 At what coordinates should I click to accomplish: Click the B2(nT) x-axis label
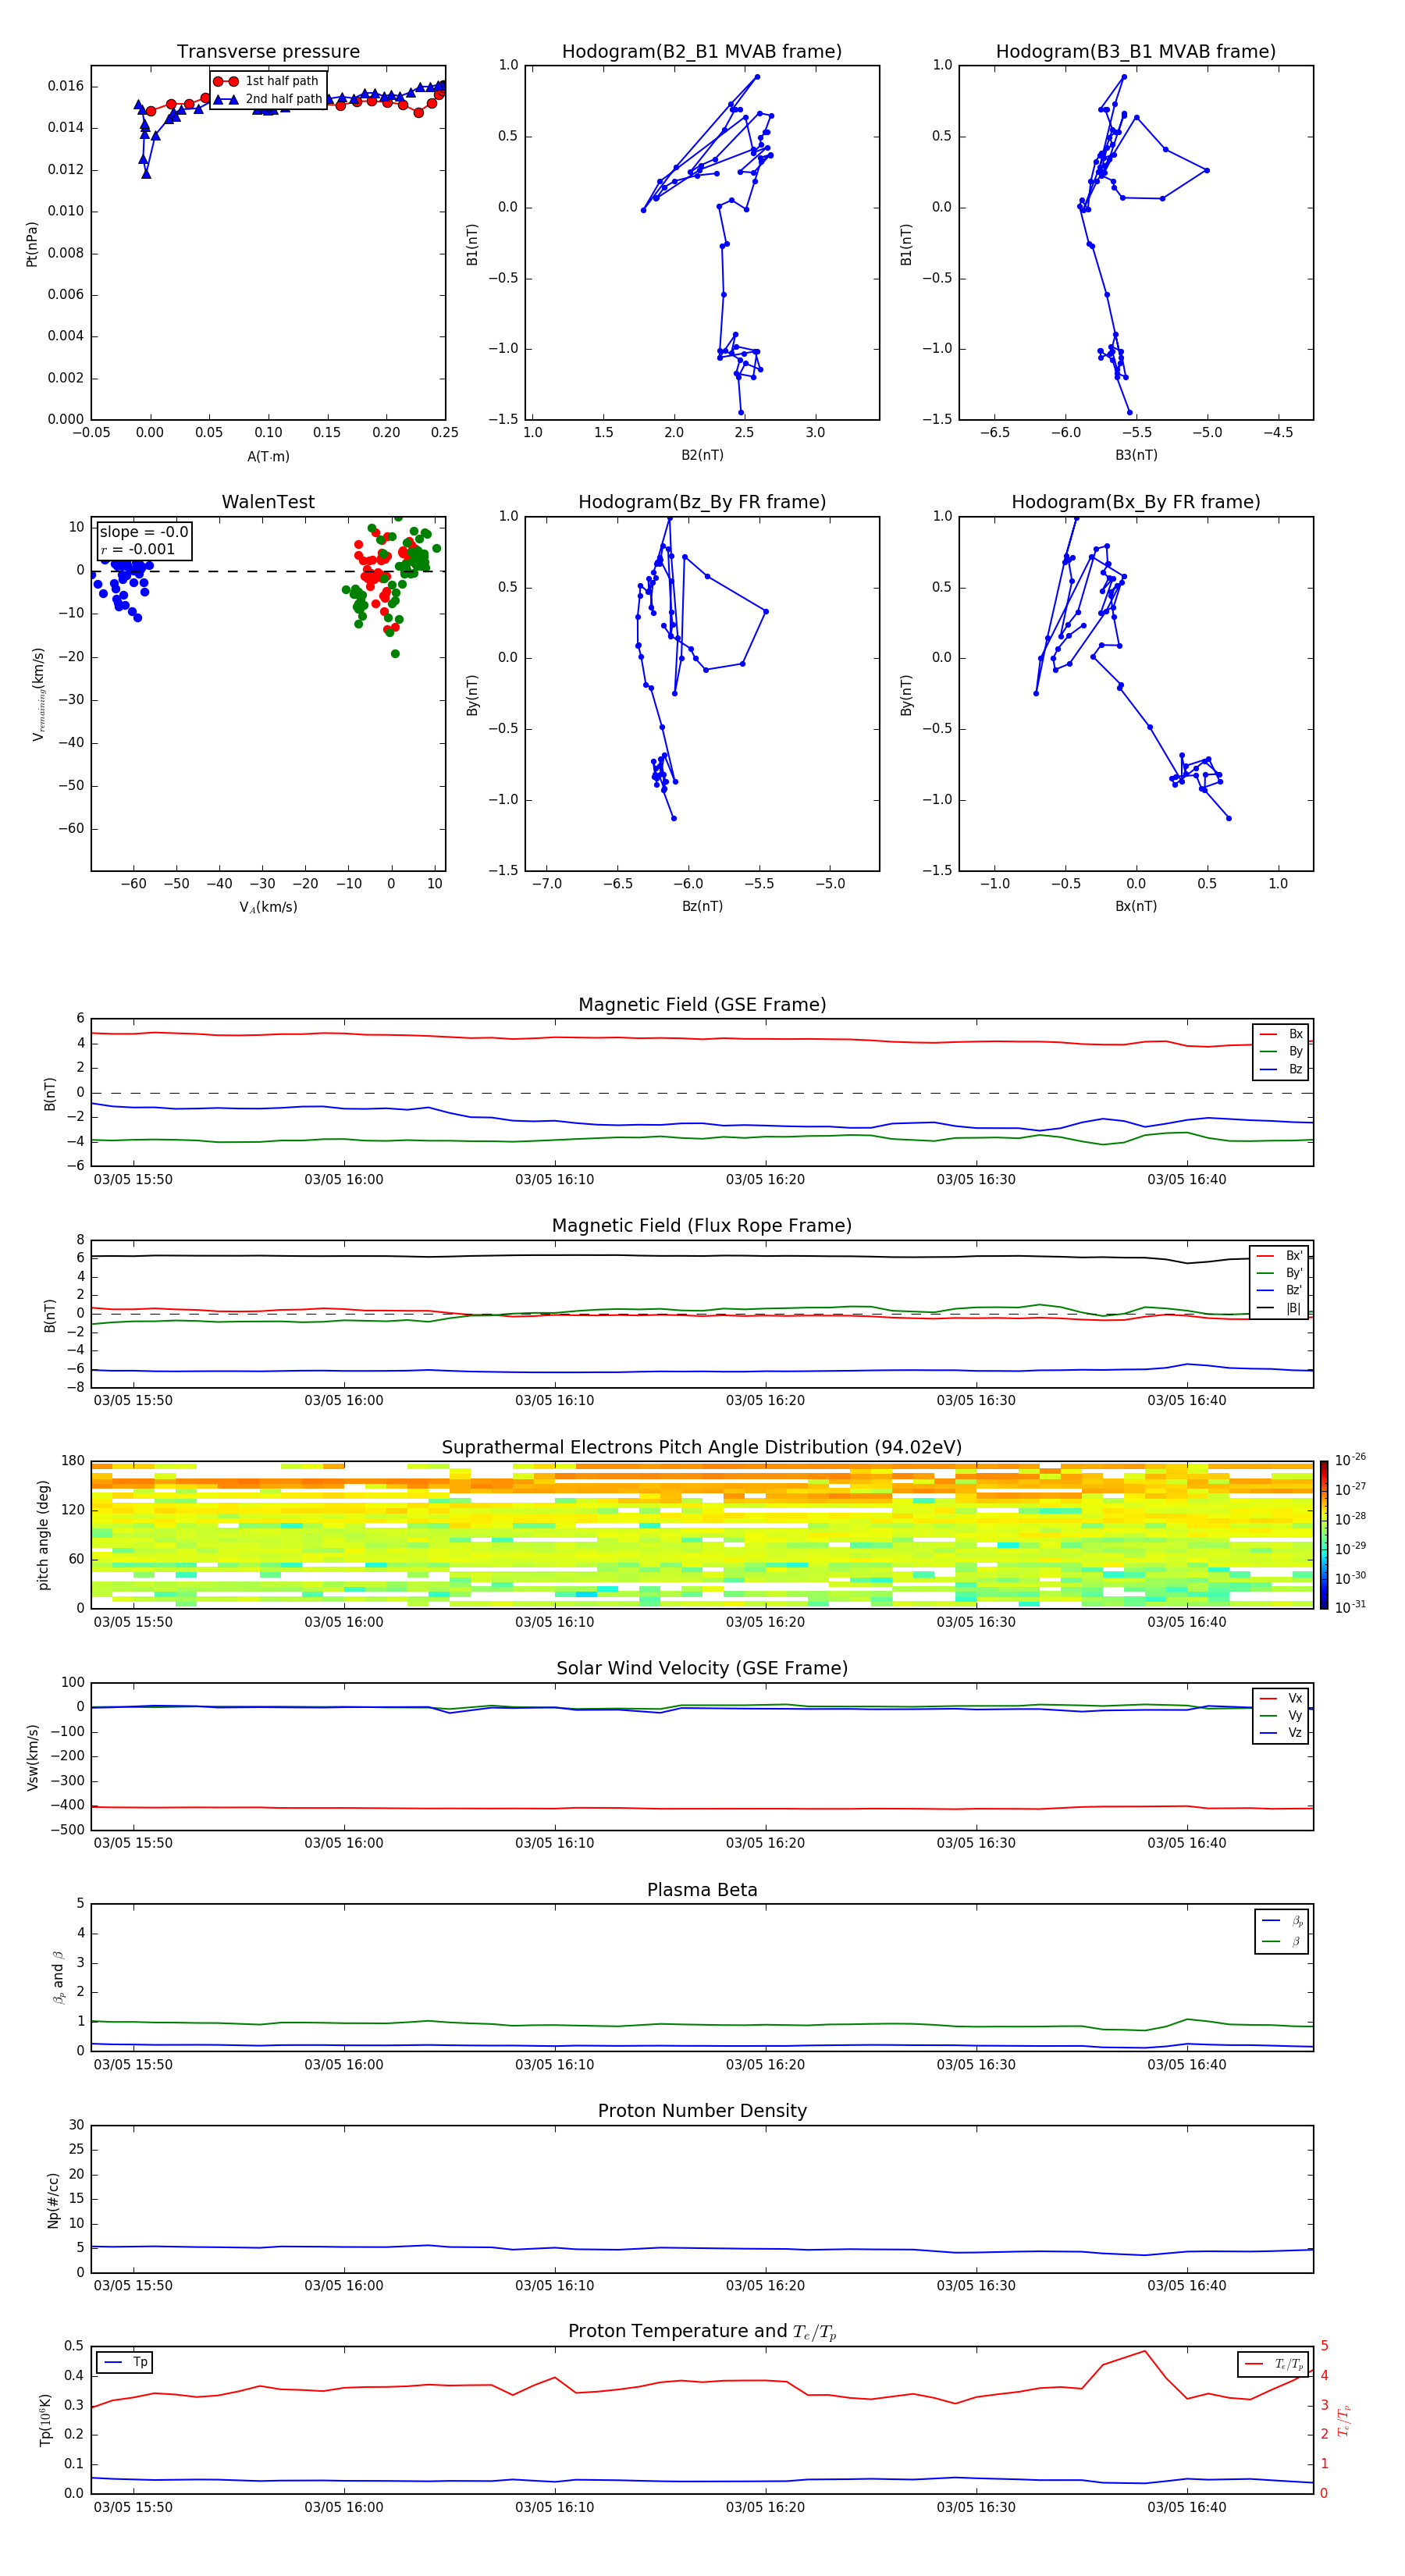pyautogui.click(x=702, y=455)
